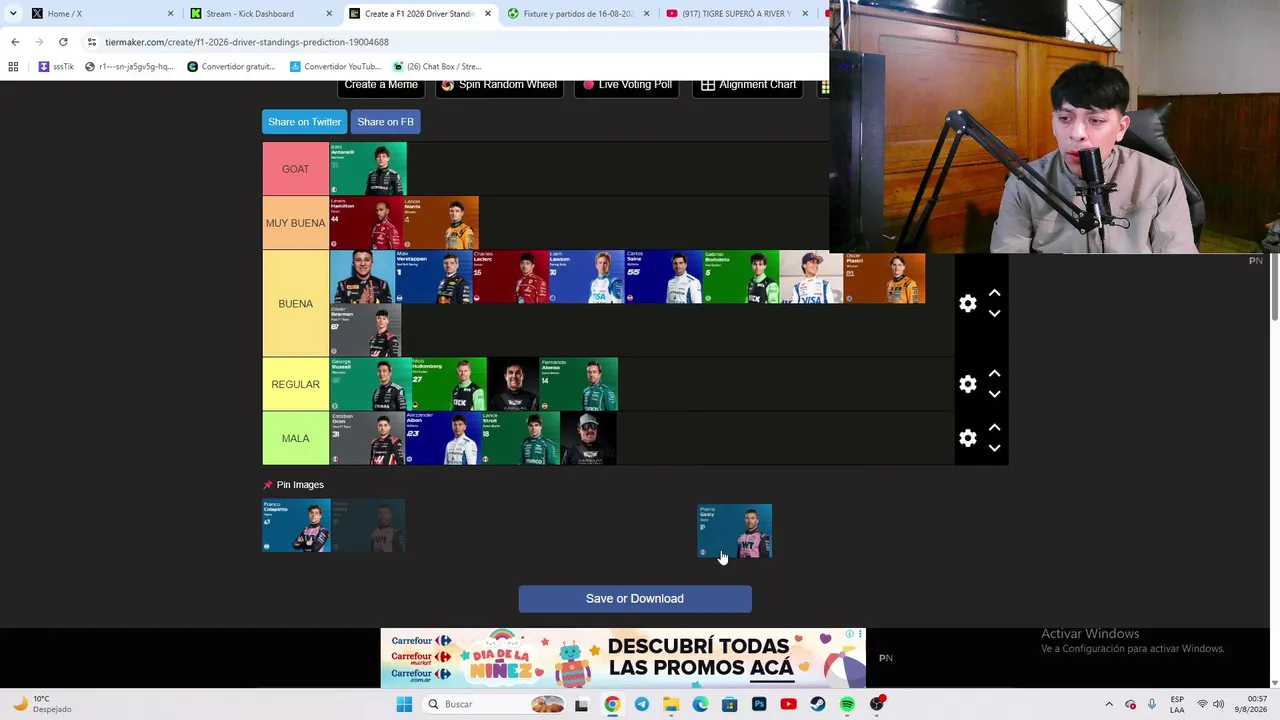Move the REGULAR tier row down
This screenshot has height=720, width=1280.
coord(994,394)
